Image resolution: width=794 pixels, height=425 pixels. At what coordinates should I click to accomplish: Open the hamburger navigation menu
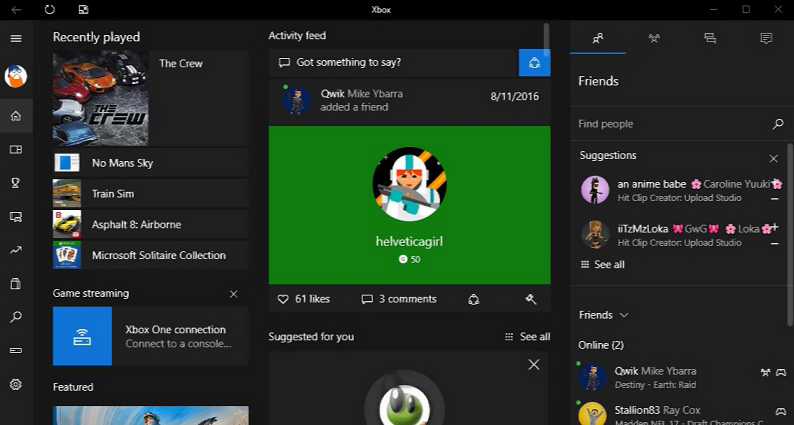point(16,38)
